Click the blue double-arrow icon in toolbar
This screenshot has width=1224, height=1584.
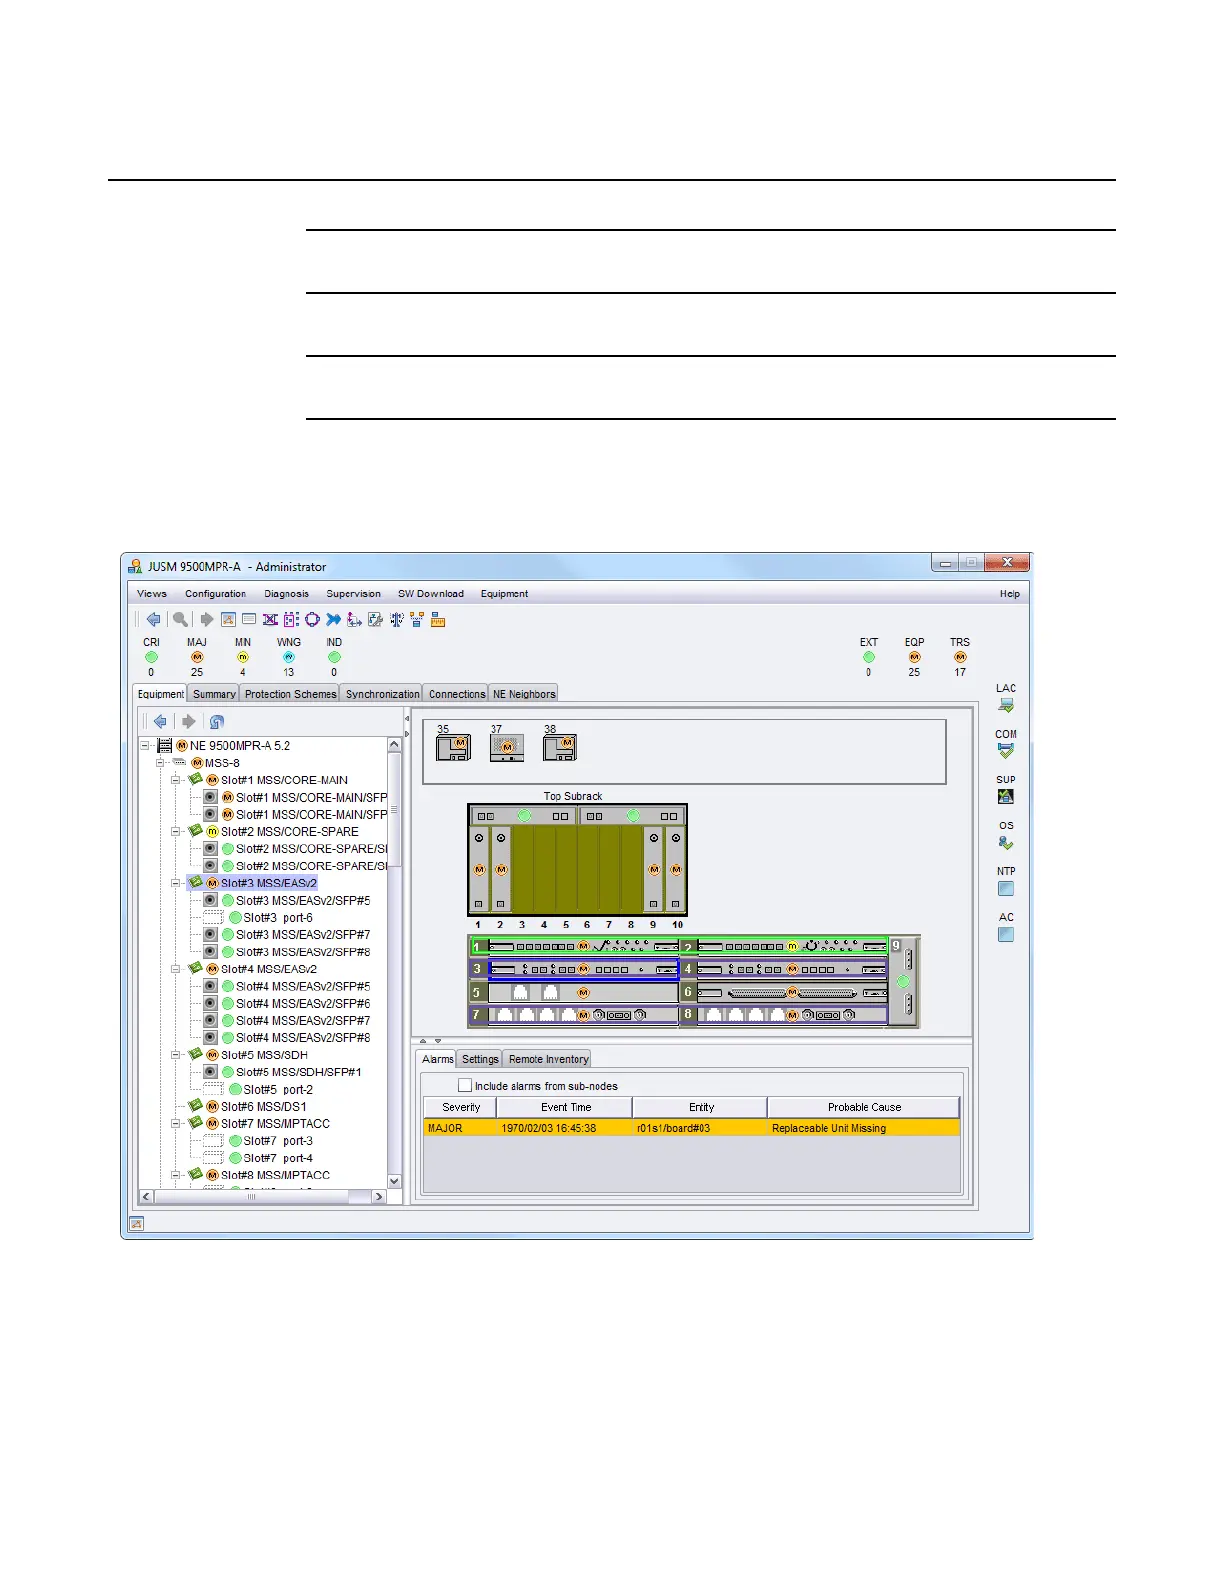click(333, 620)
